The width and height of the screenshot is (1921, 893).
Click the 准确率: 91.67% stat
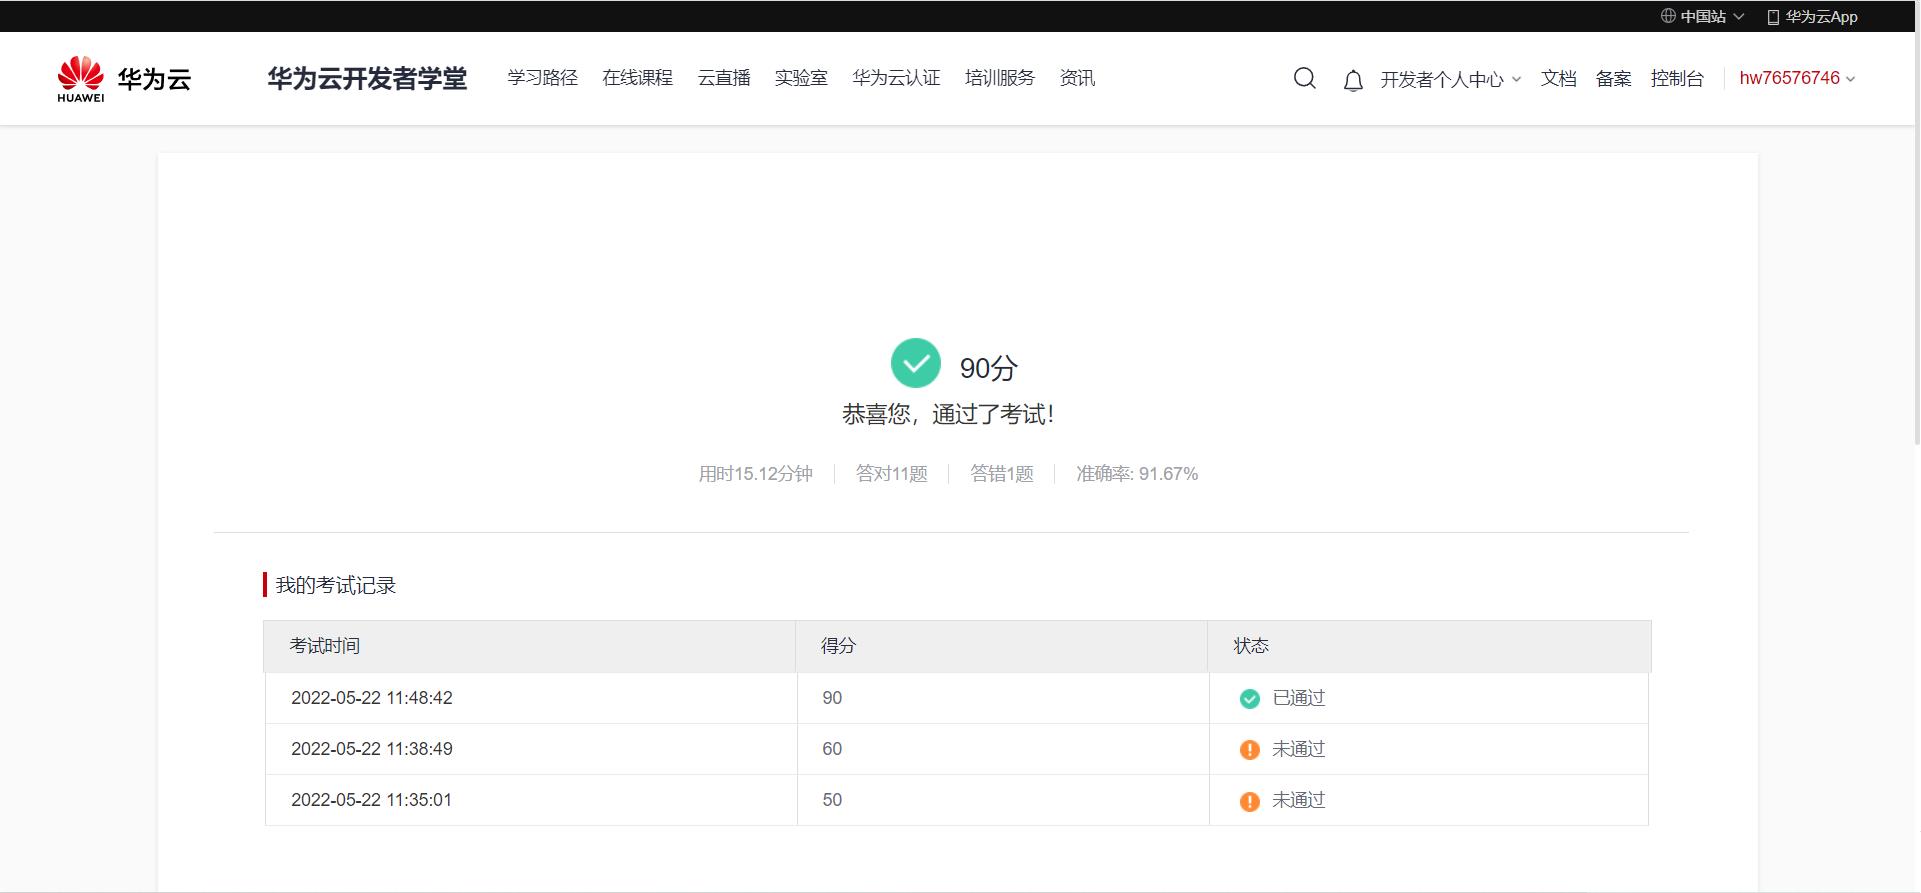click(1137, 474)
